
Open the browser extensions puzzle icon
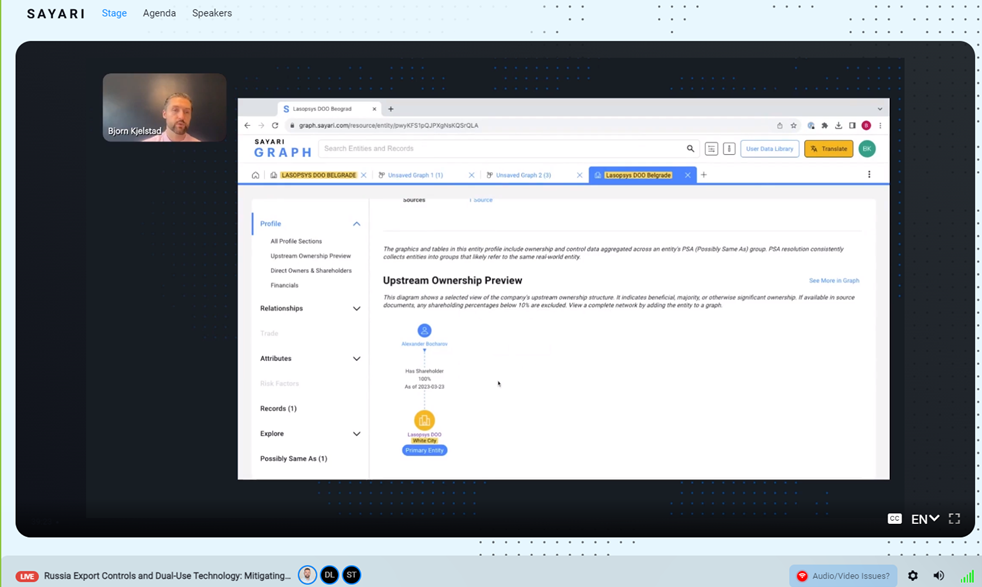(825, 125)
